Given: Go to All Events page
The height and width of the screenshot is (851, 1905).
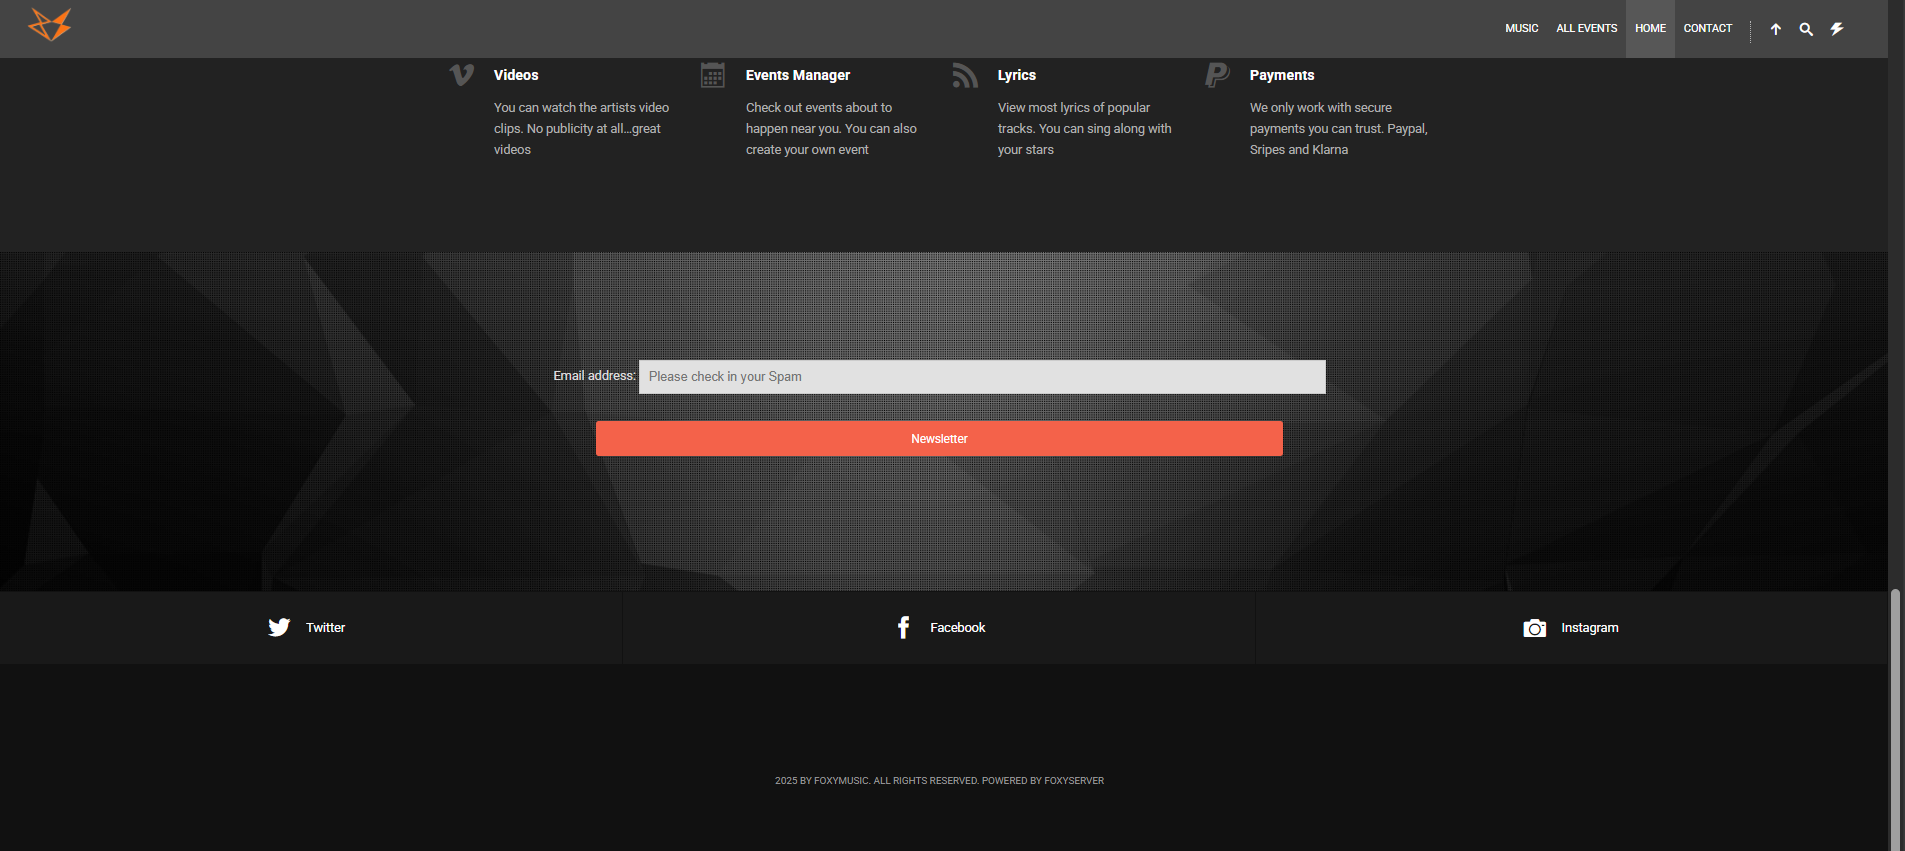Looking at the screenshot, I should click(x=1586, y=29).
